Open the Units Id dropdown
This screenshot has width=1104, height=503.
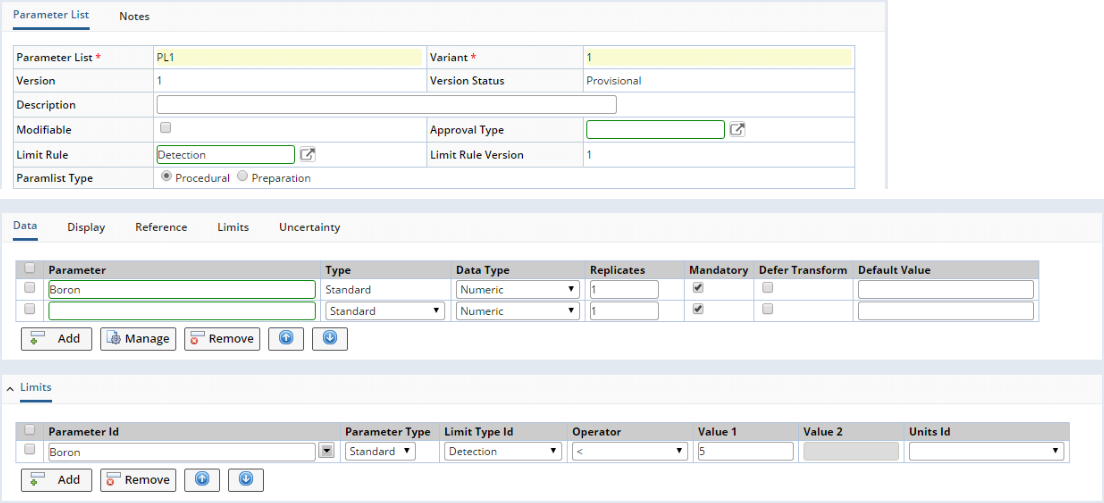click(986, 452)
